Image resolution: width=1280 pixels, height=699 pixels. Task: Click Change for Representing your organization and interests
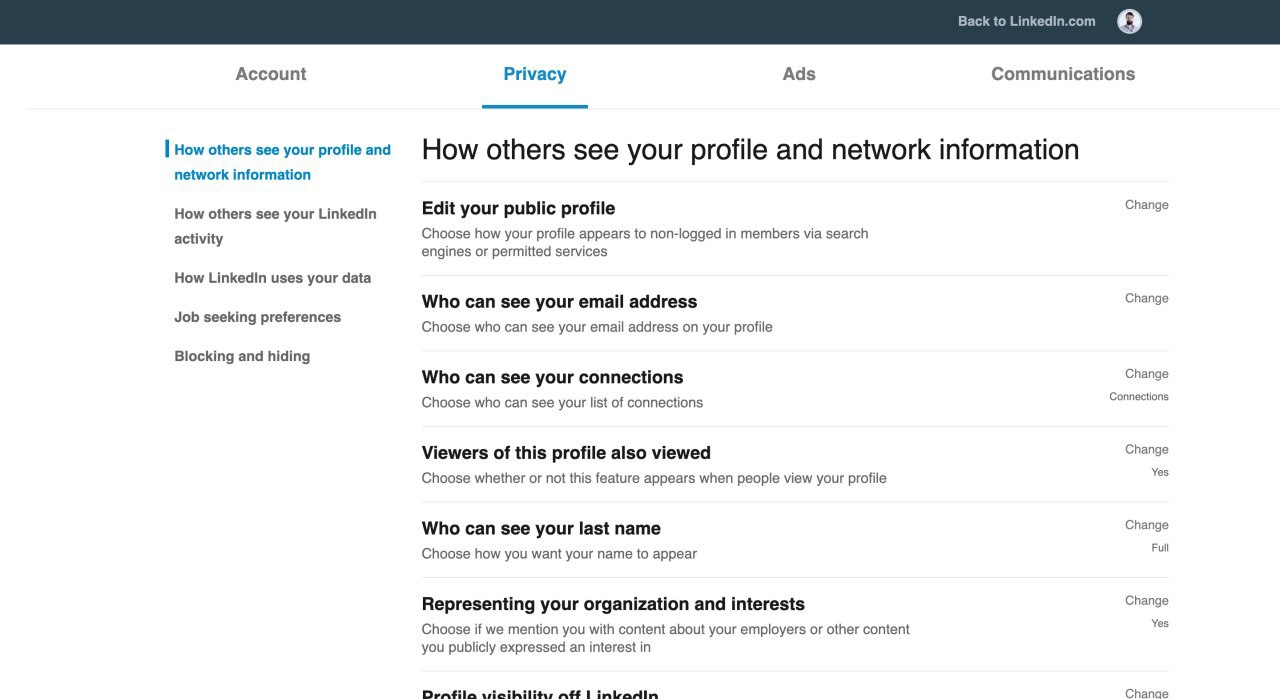(1146, 601)
